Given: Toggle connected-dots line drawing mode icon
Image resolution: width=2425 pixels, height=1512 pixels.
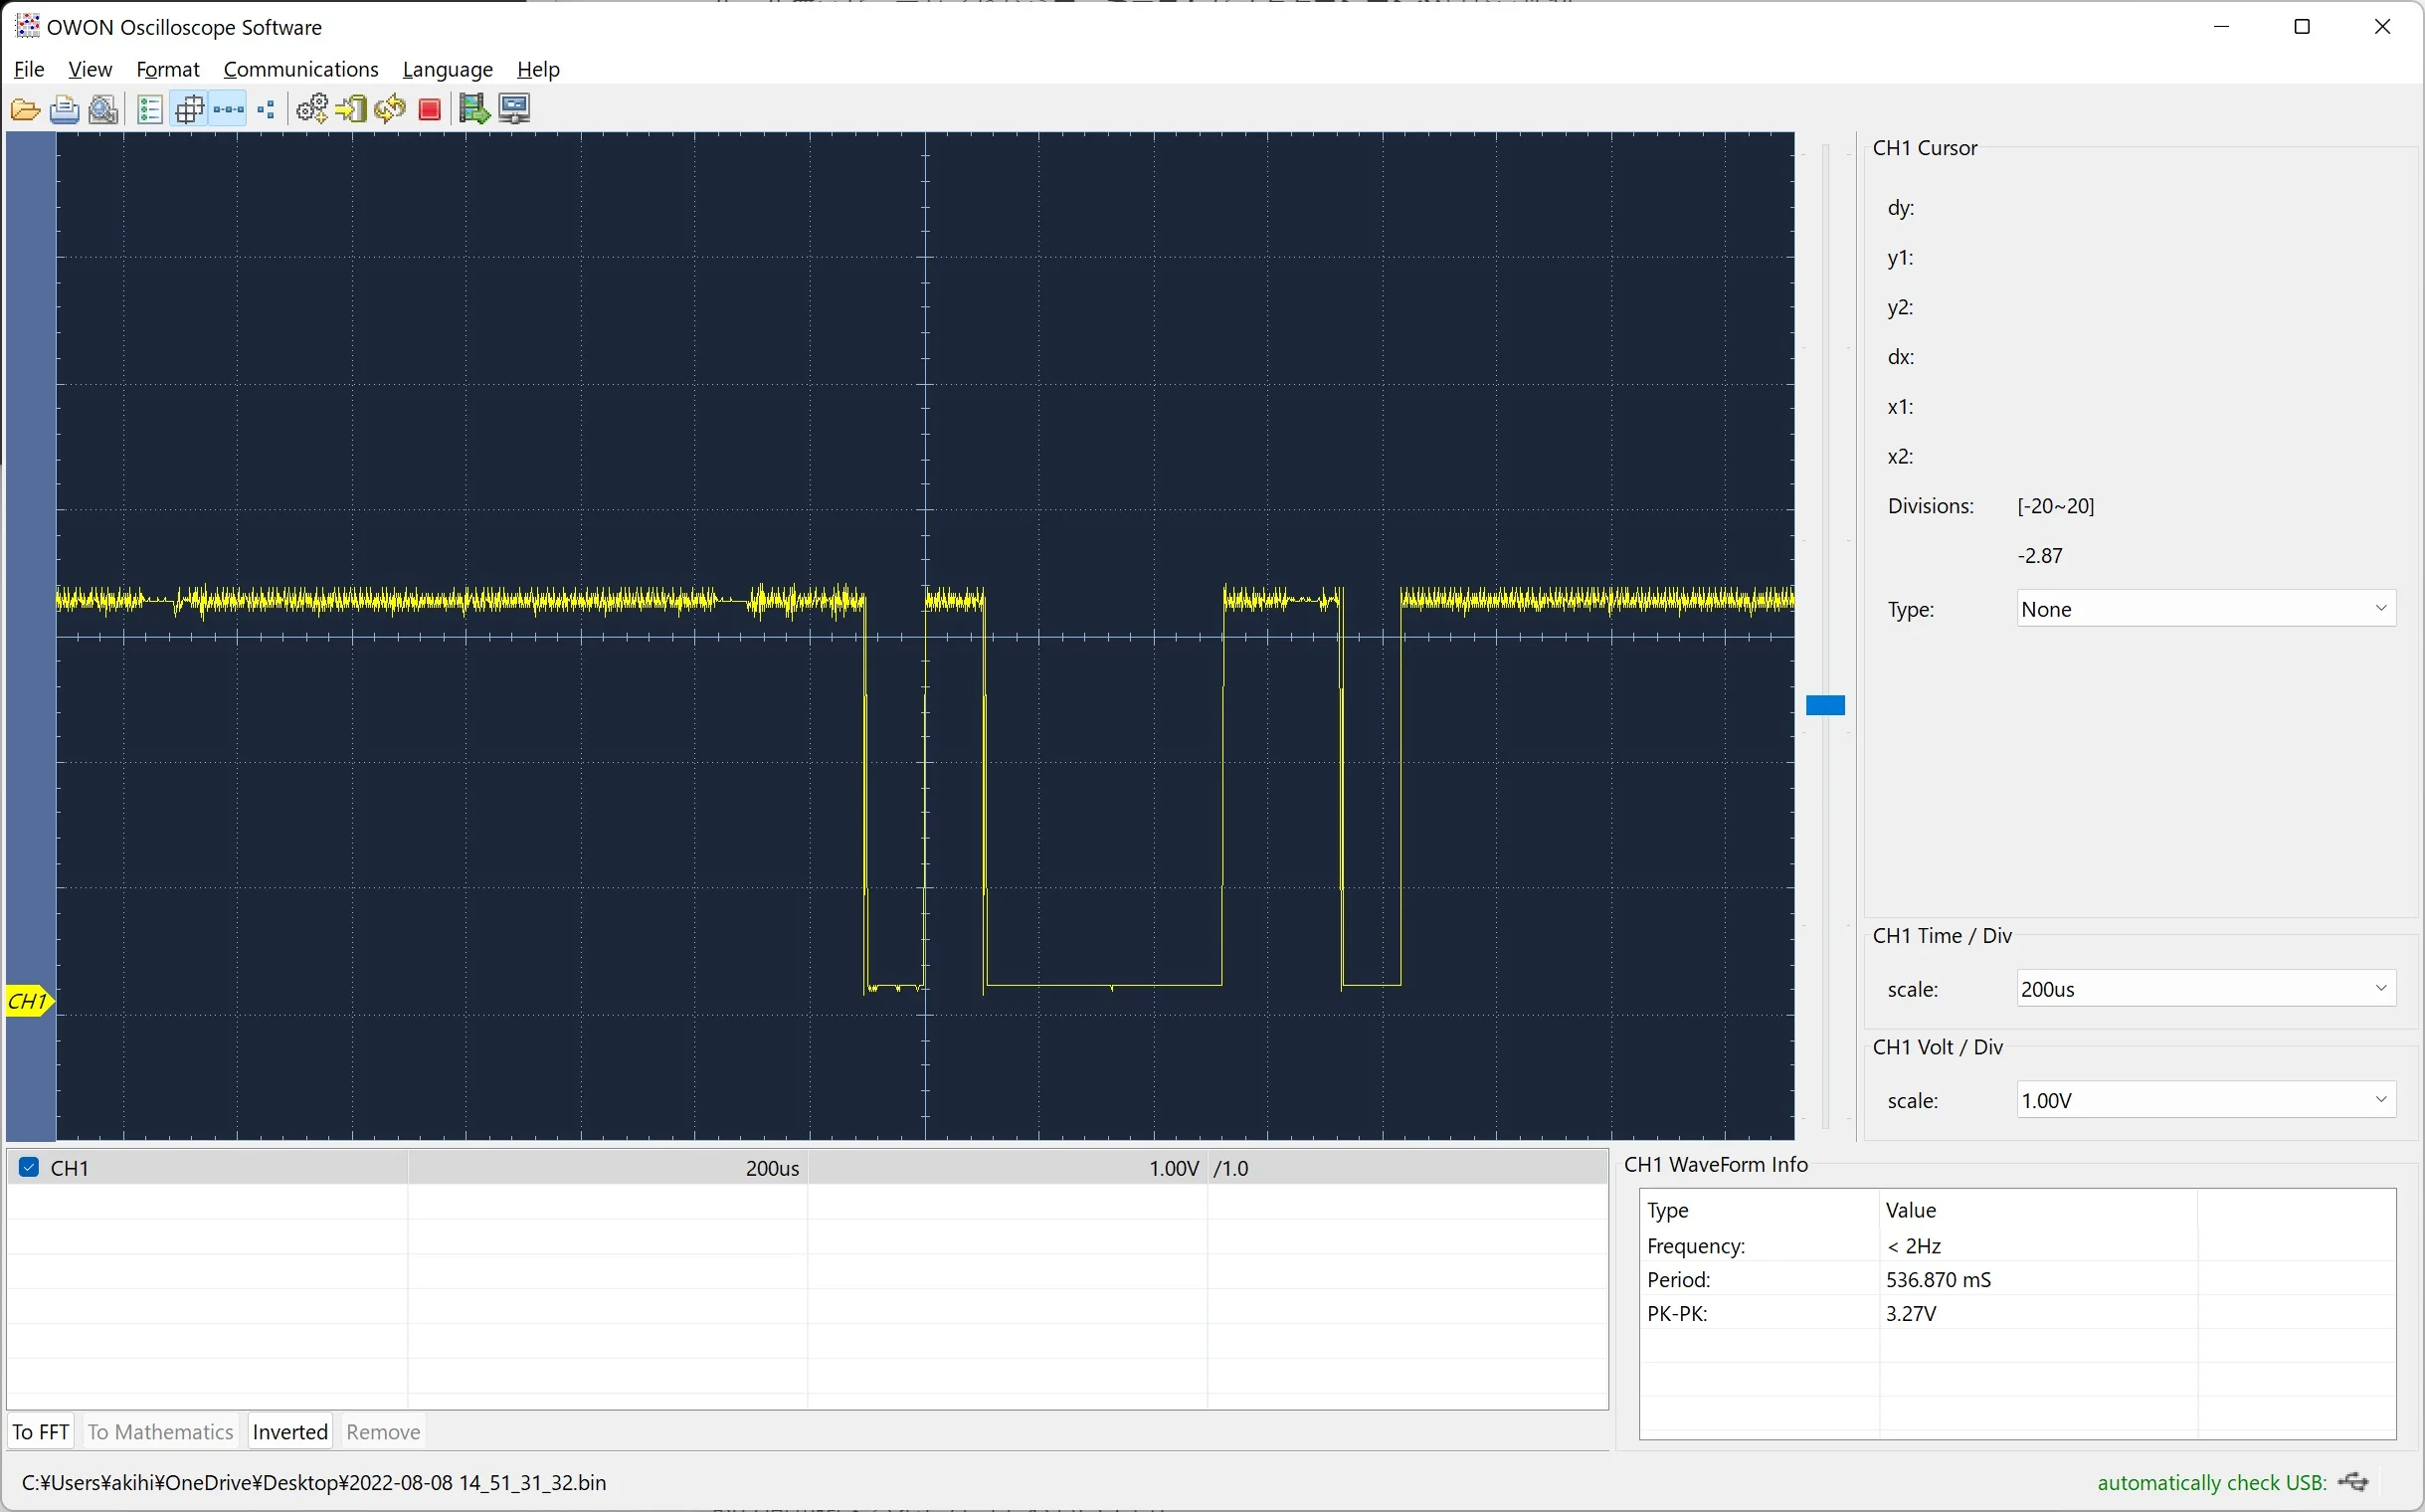Looking at the screenshot, I should click(229, 109).
